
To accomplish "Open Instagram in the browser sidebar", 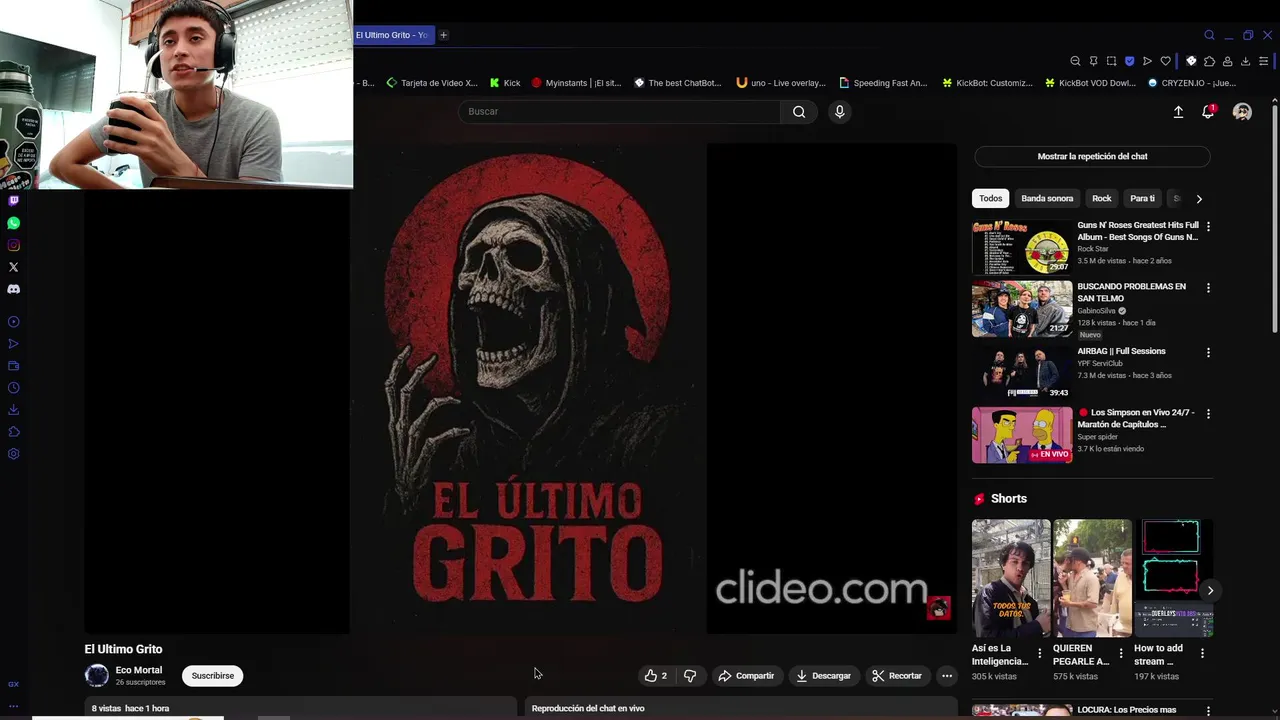I will point(13,245).
